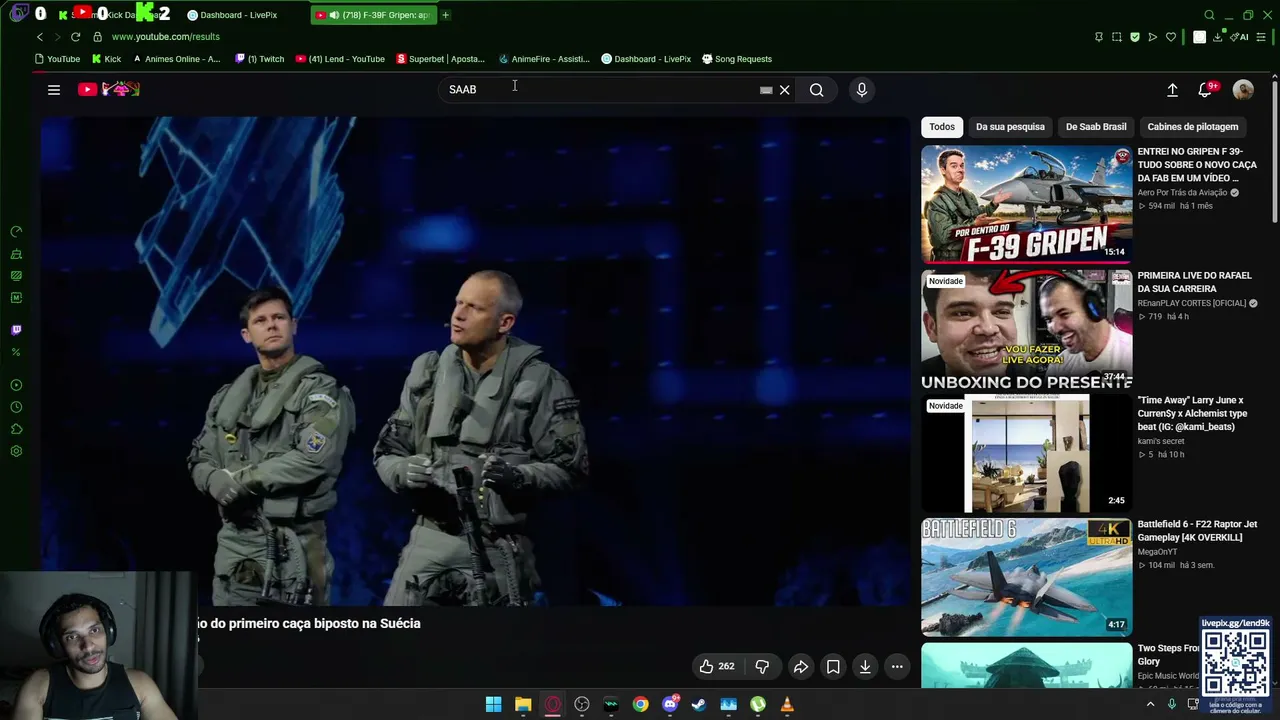Screen dimensions: 1280x720
Task: Open the sidebar extensions puzzle icon
Action: point(16,429)
